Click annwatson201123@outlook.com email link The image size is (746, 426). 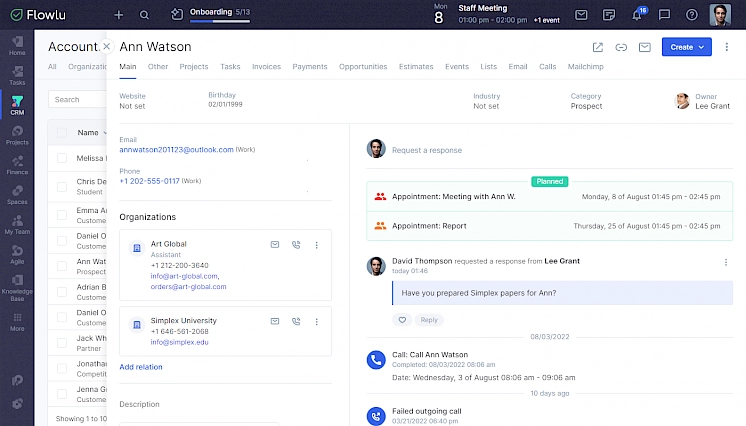pyautogui.click(x=176, y=149)
